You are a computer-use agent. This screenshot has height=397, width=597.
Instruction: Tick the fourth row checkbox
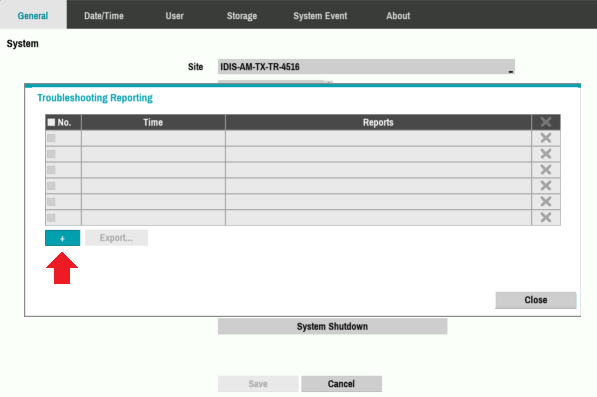[x=51, y=186]
